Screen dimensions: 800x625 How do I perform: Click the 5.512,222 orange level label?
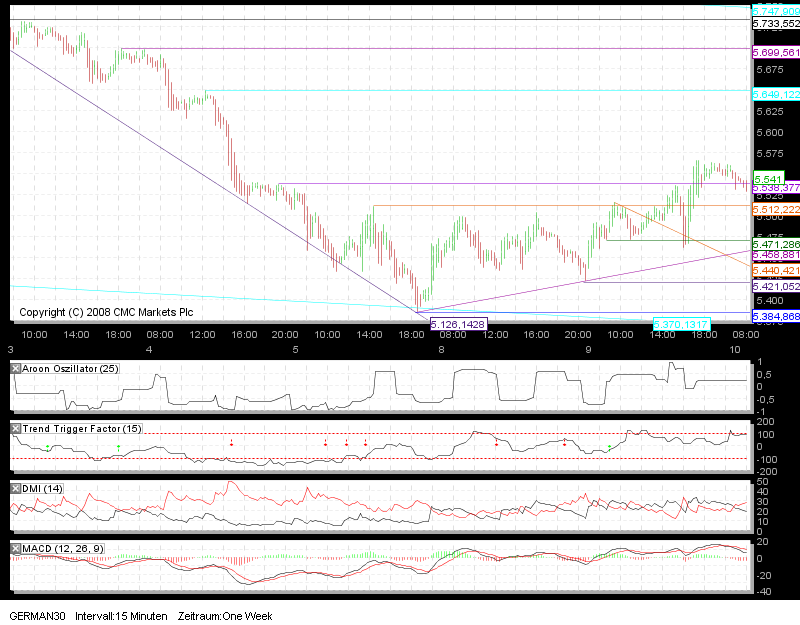776,210
